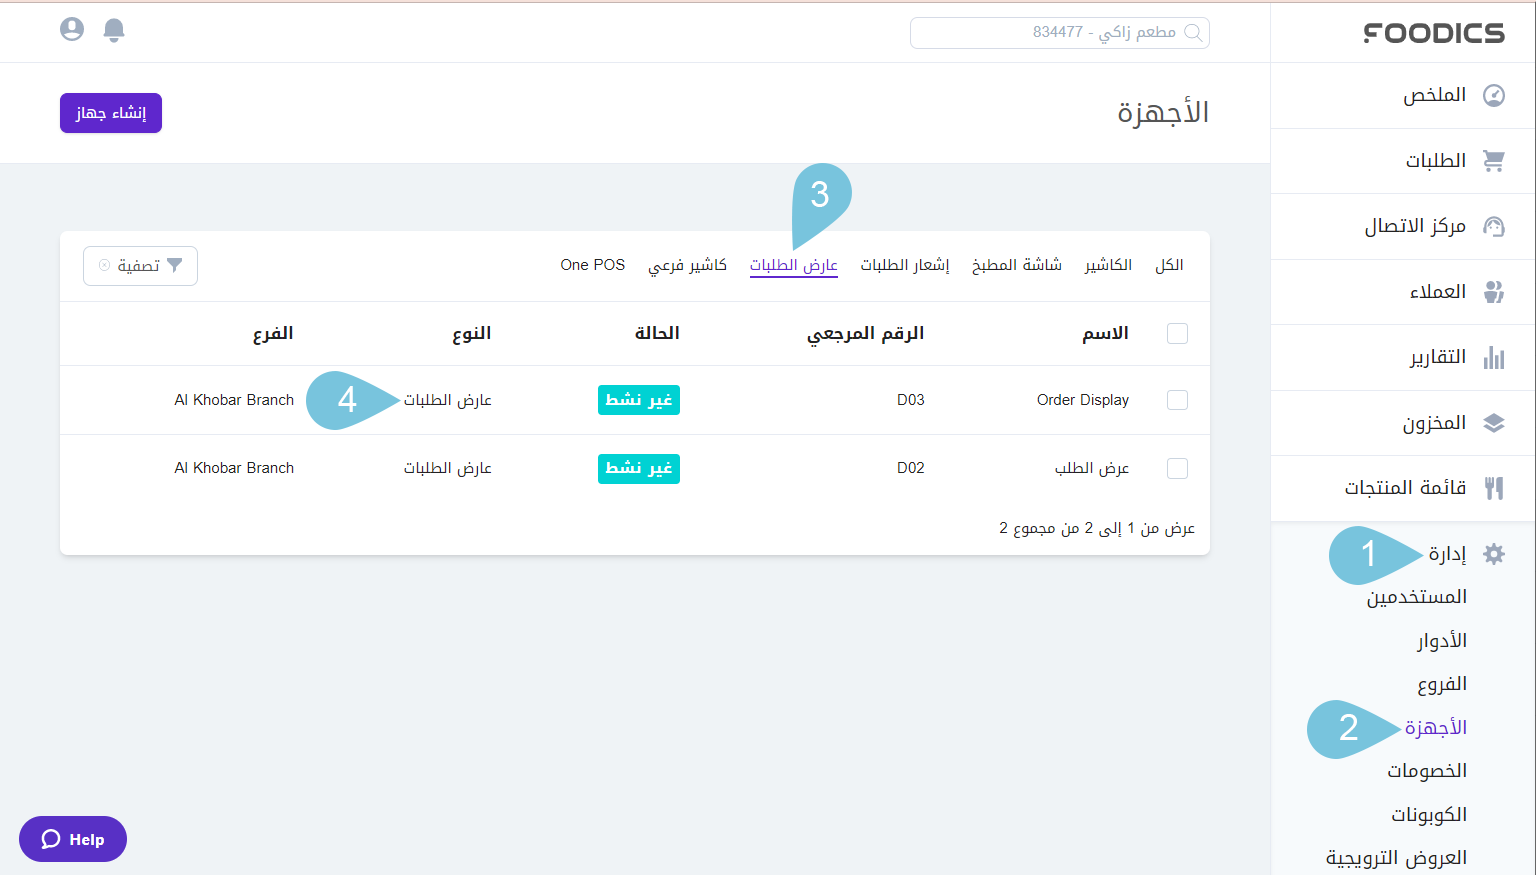Viewport: 1536px width, 875px height.
Task: Click the غير نشط badge for D03
Action: click(x=639, y=400)
